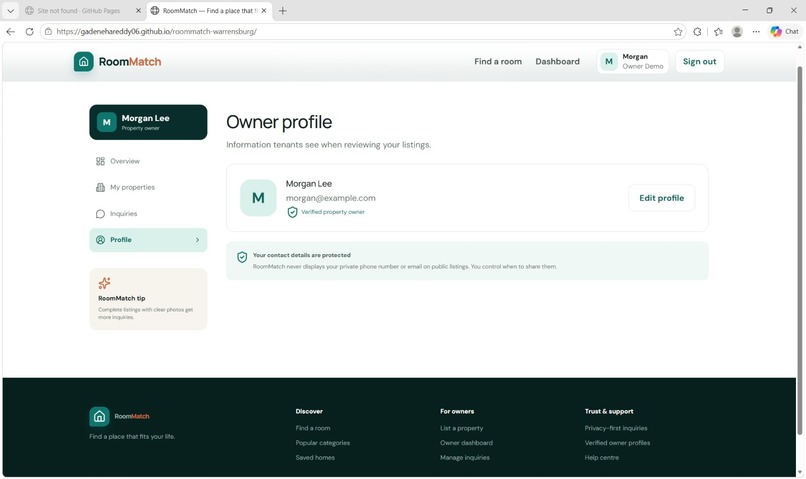Close the RoomMatch tab
806x479 pixels.
point(264,11)
